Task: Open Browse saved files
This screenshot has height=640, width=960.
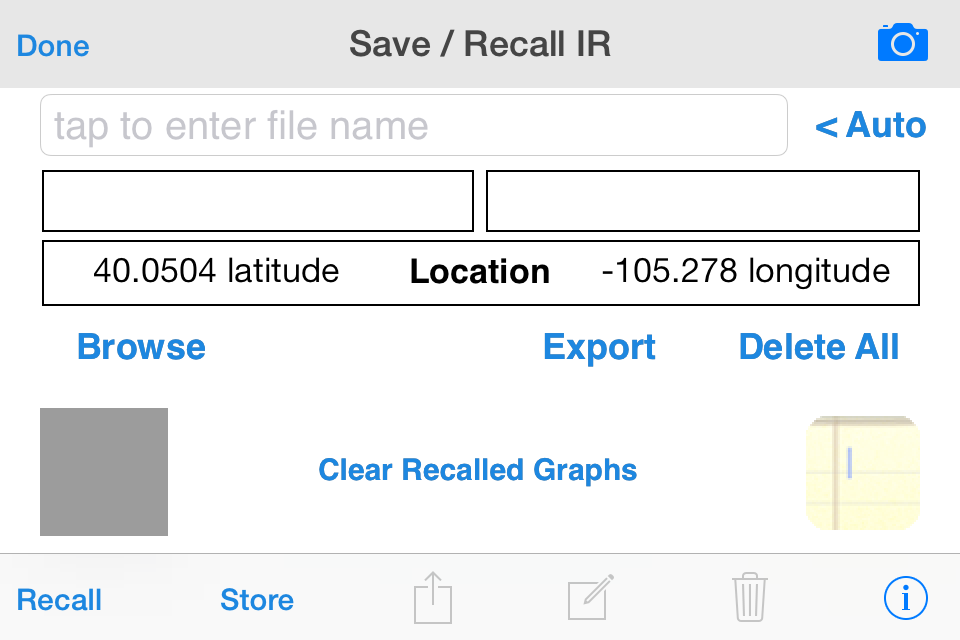Action: (x=141, y=347)
